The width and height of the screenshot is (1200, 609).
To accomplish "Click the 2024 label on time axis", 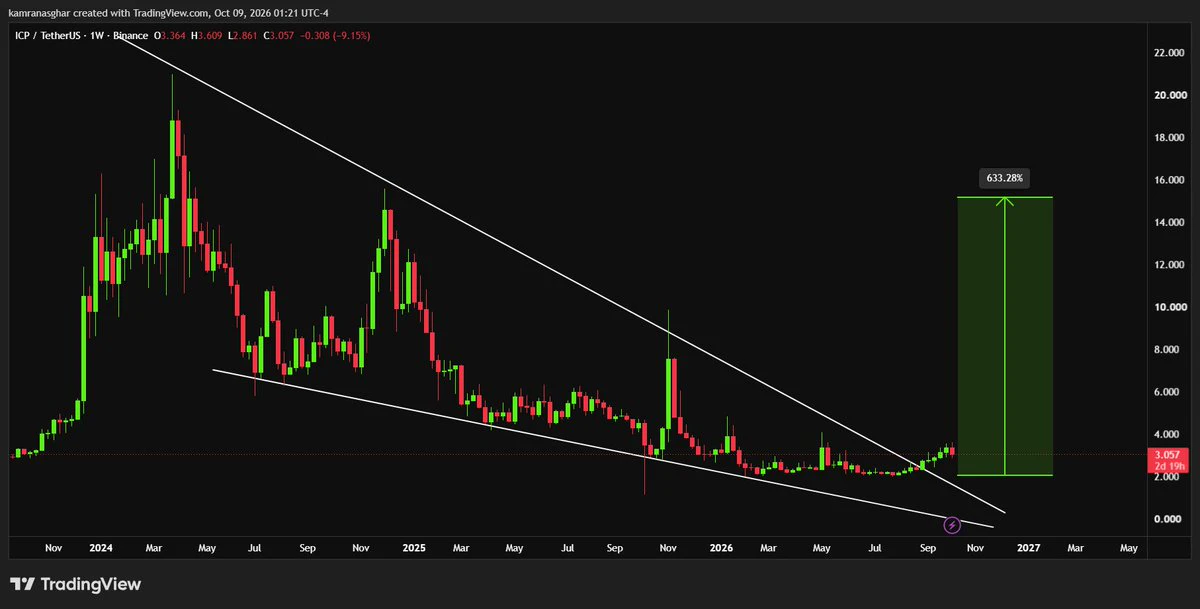I will [x=100, y=548].
